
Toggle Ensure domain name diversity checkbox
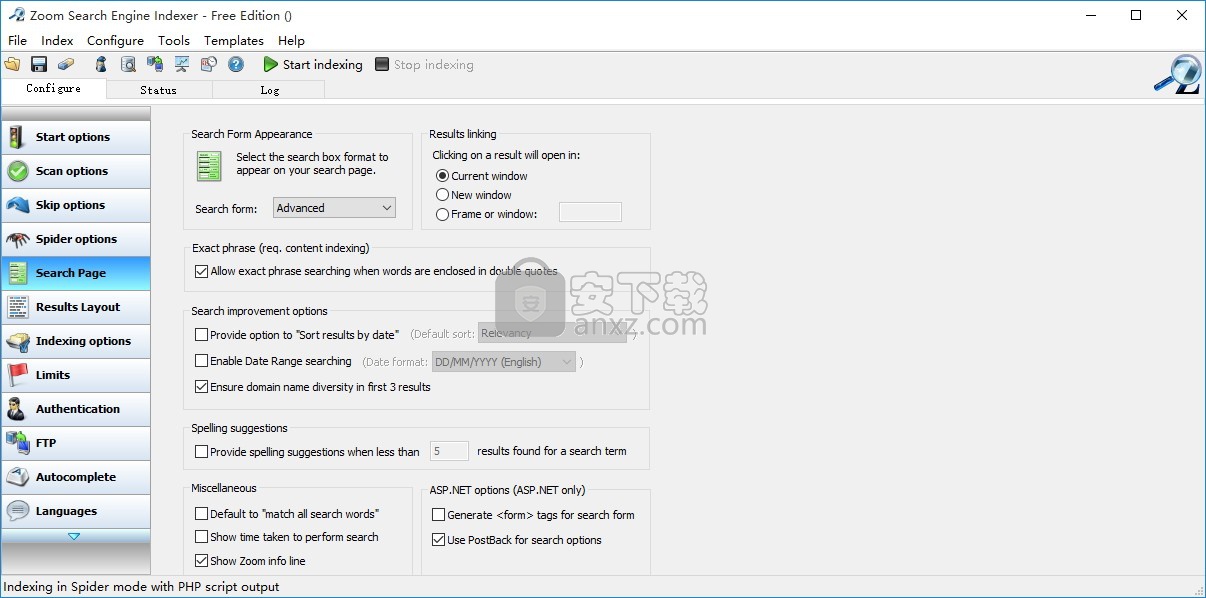click(202, 387)
